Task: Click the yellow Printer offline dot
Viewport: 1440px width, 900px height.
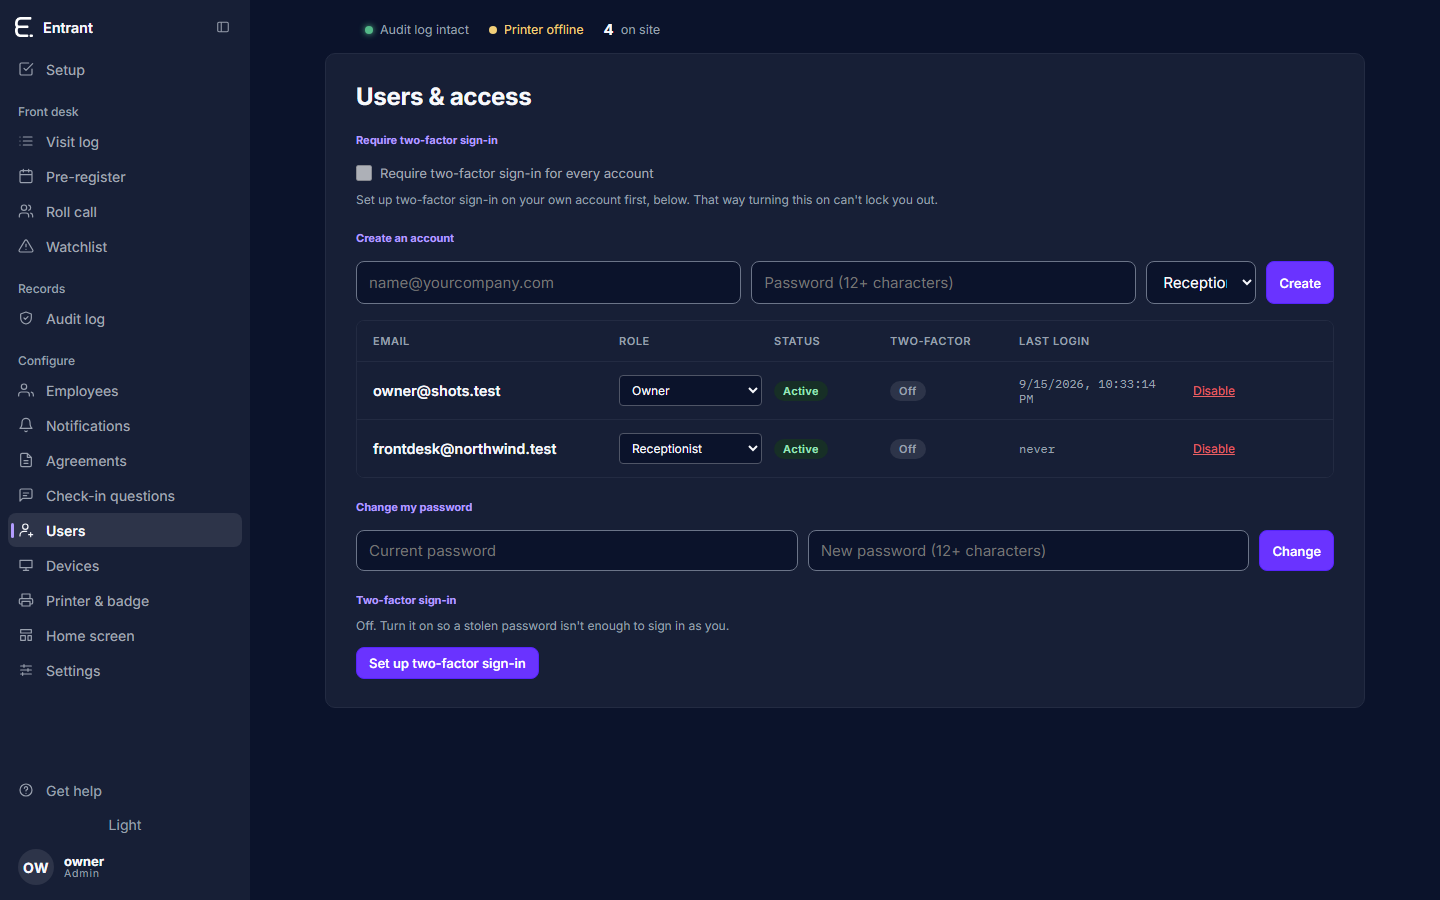Action: coord(493,30)
